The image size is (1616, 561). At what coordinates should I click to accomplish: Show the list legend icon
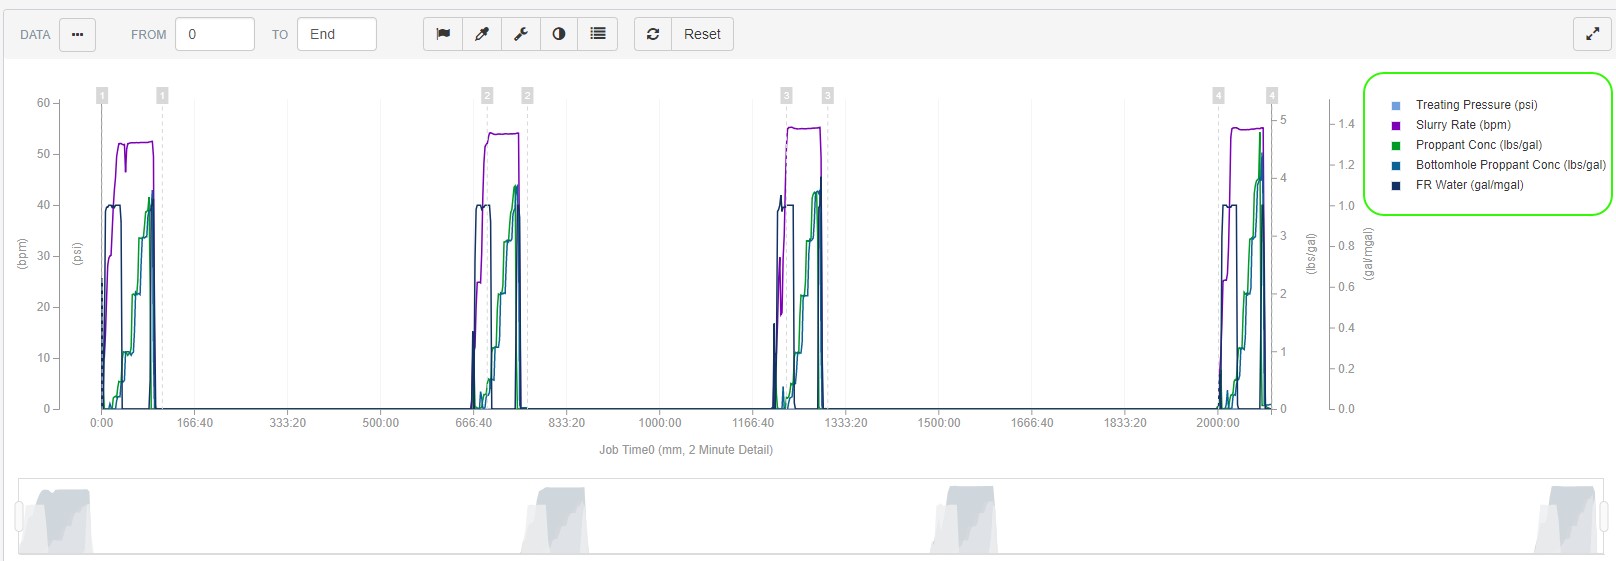(x=598, y=34)
